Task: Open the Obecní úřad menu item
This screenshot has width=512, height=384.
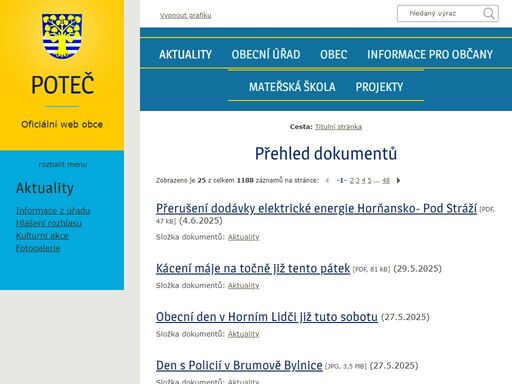Action: tap(266, 54)
